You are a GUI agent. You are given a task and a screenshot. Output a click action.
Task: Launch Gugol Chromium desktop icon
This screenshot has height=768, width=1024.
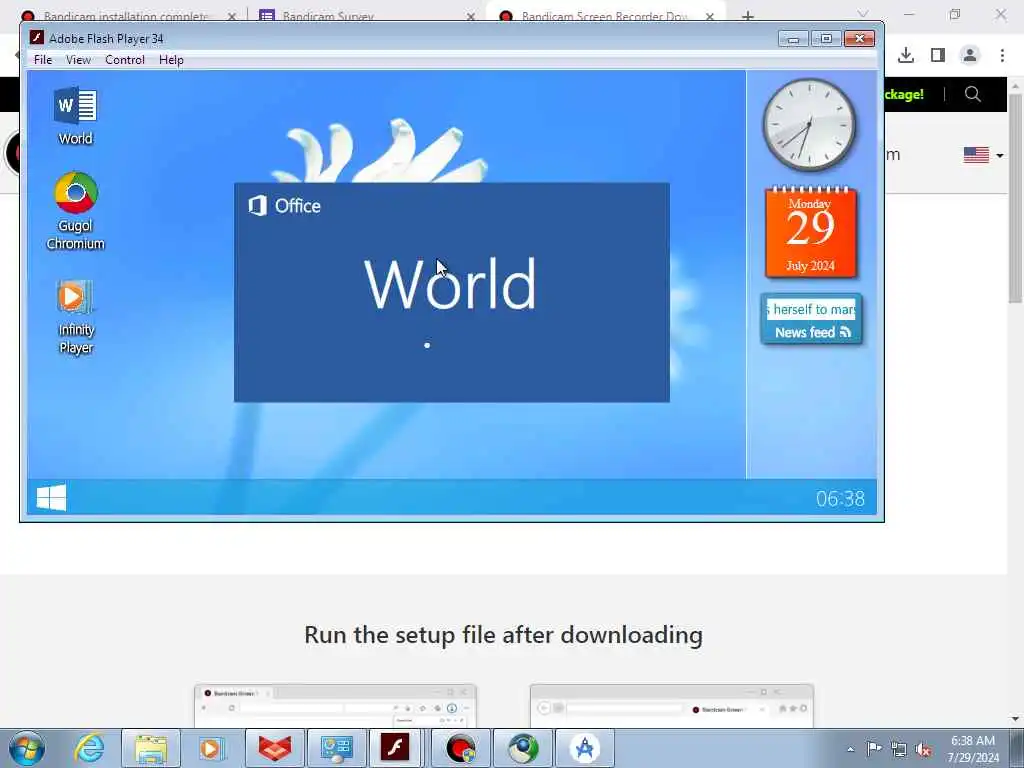pos(76,212)
